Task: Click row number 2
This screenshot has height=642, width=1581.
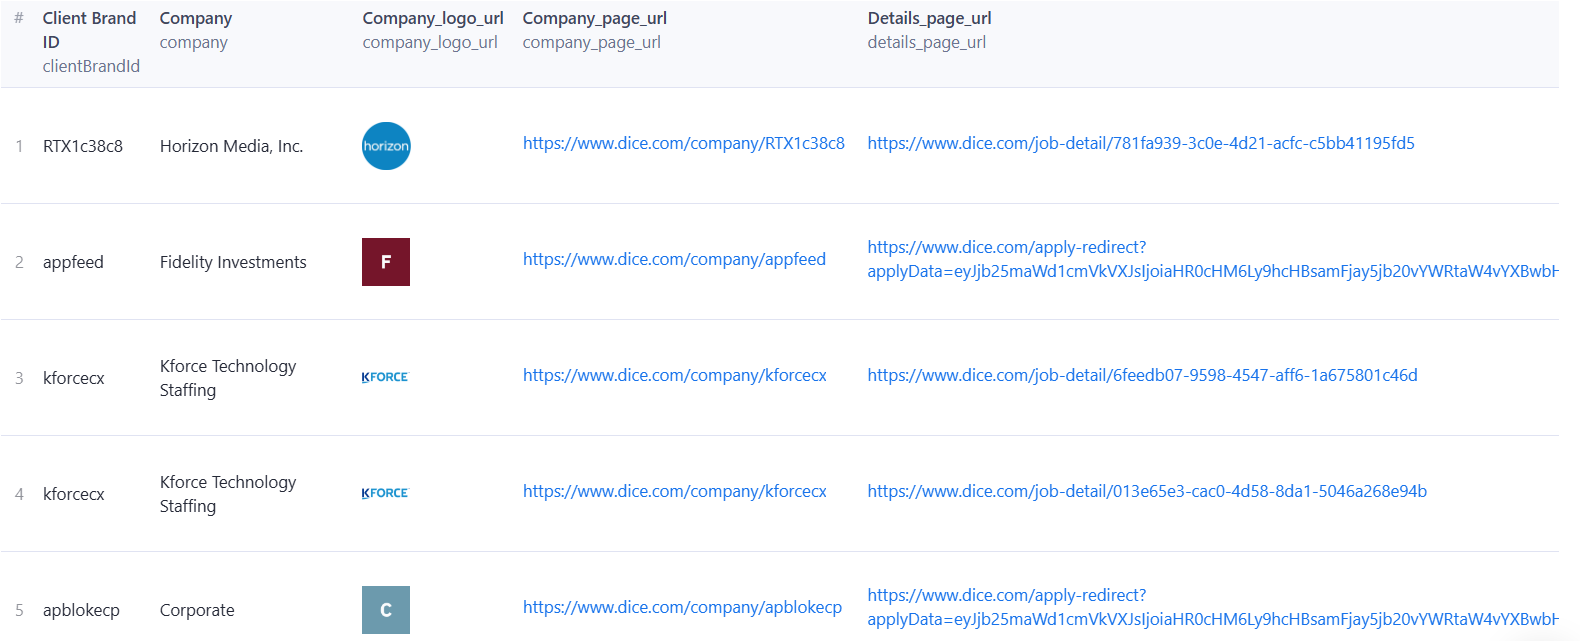Action: click(19, 262)
